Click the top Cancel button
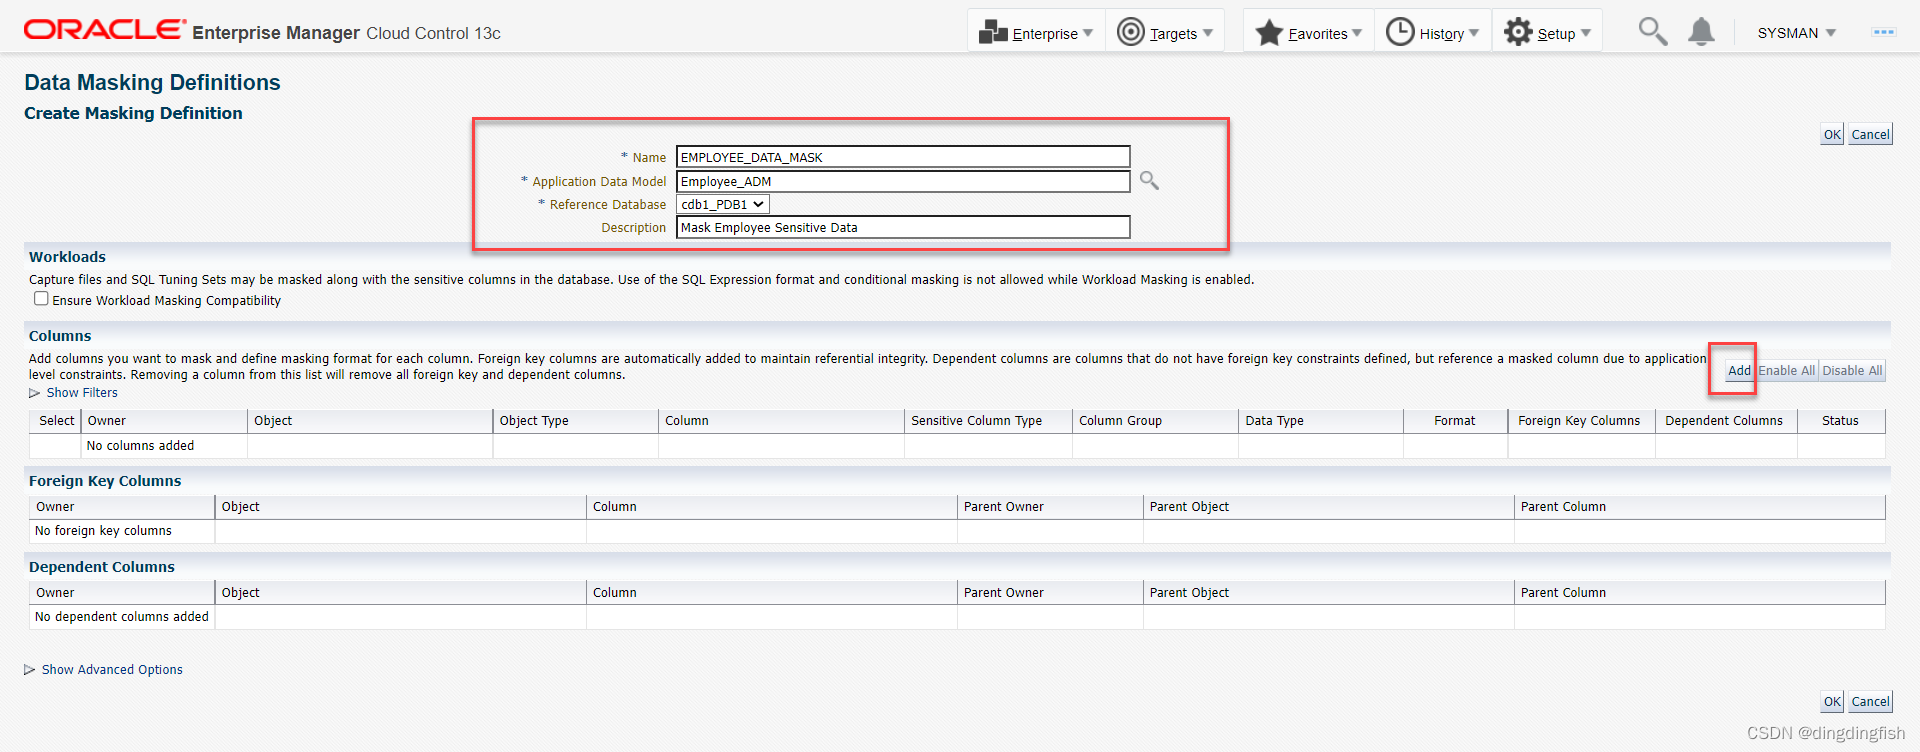This screenshot has width=1920, height=752. click(1870, 134)
